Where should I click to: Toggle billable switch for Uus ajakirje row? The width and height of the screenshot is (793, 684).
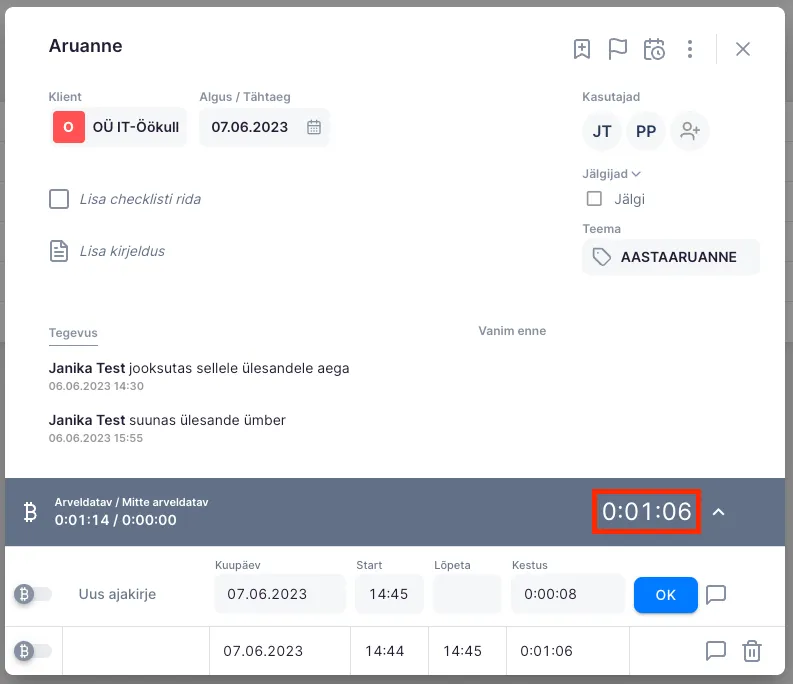33,595
